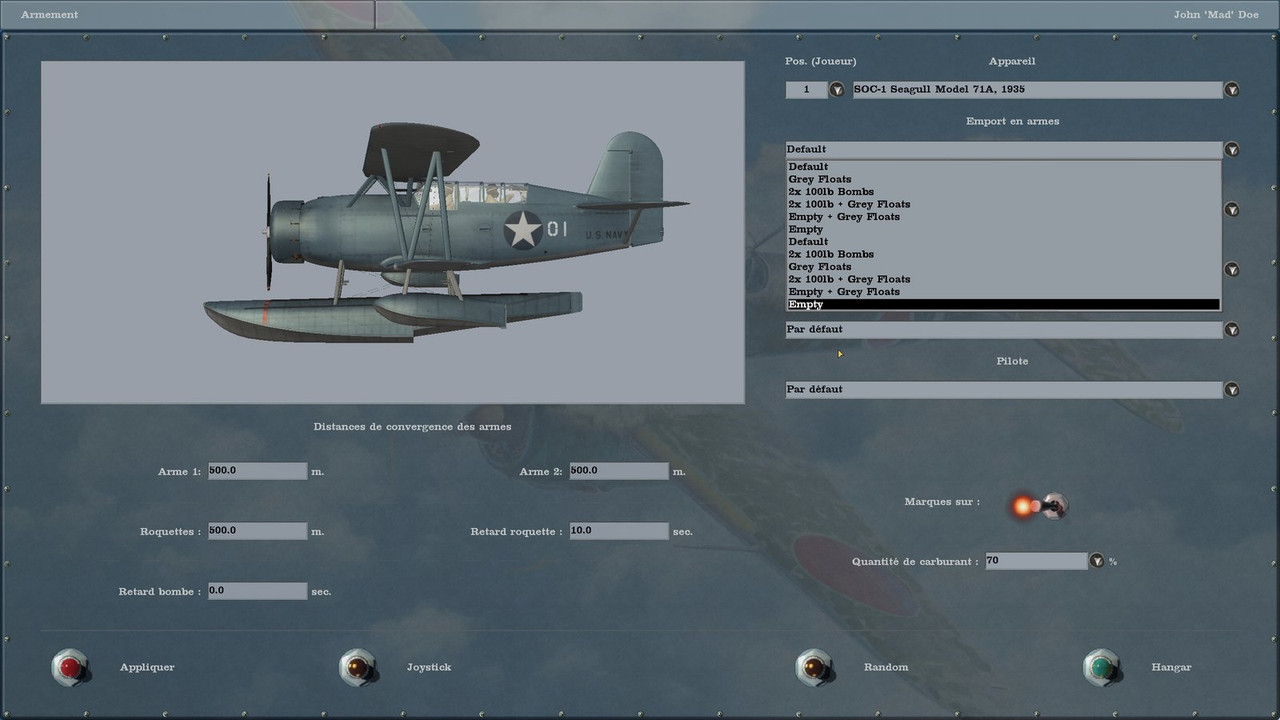Click the Retard bombe delay field
This screenshot has width=1280, height=720.
[x=257, y=591]
